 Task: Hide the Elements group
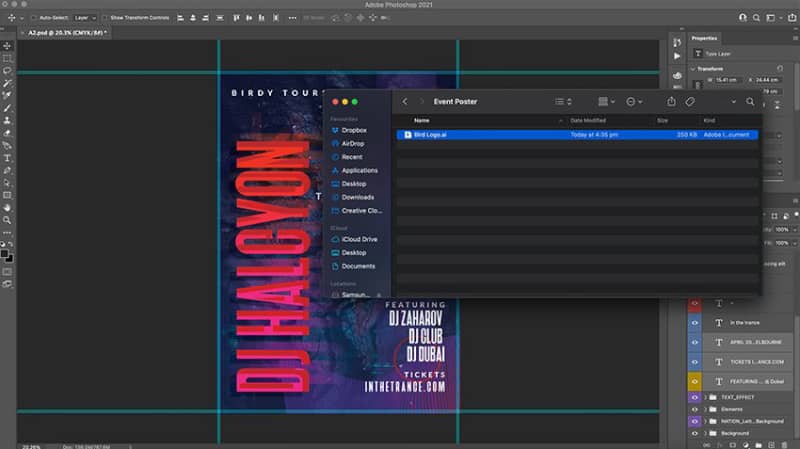point(694,409)
